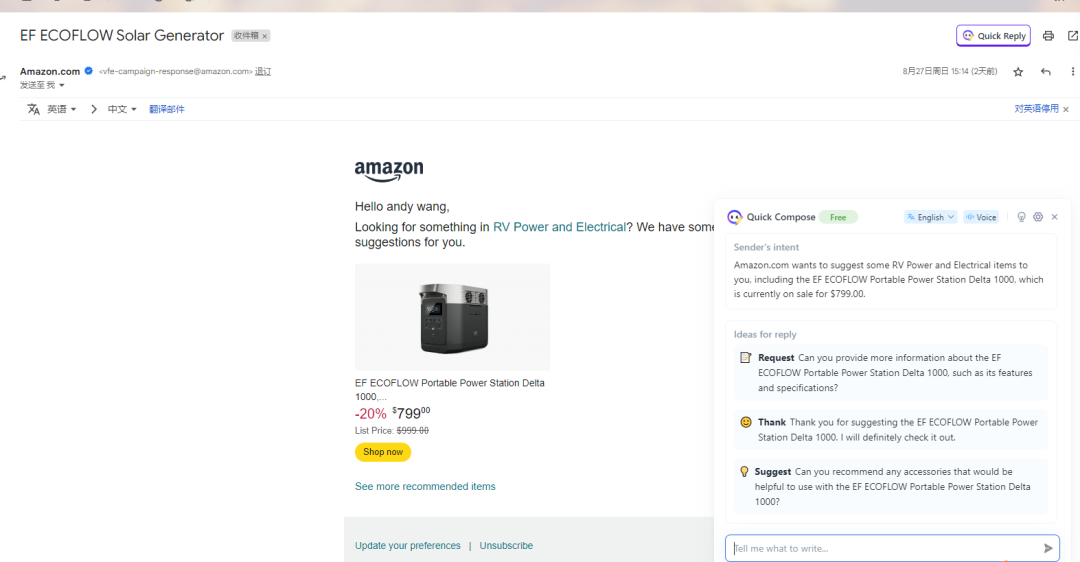Open the target language 中文 dropdown
This screenshot has height=562, width=1080.
pyautogui.click(x=122, y=110)
